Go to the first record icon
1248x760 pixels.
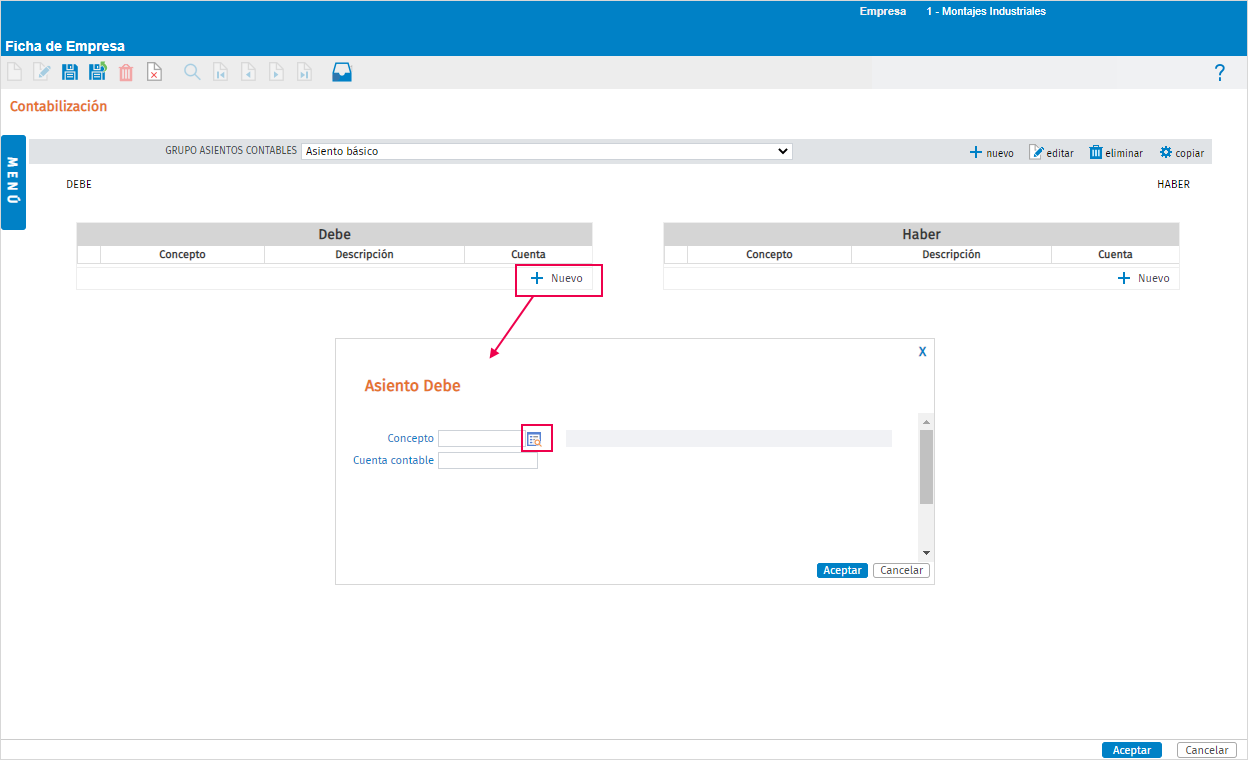coord(221,72)
